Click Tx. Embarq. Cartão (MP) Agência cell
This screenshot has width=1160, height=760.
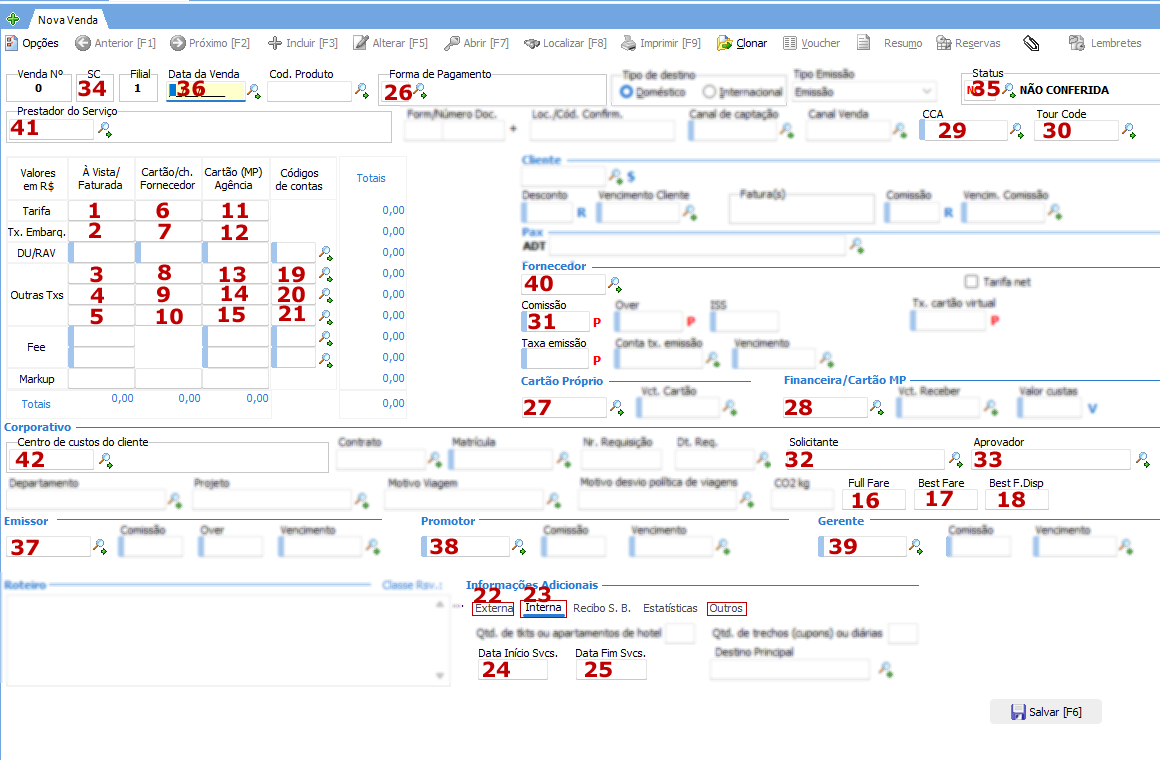tap(236, 232)
